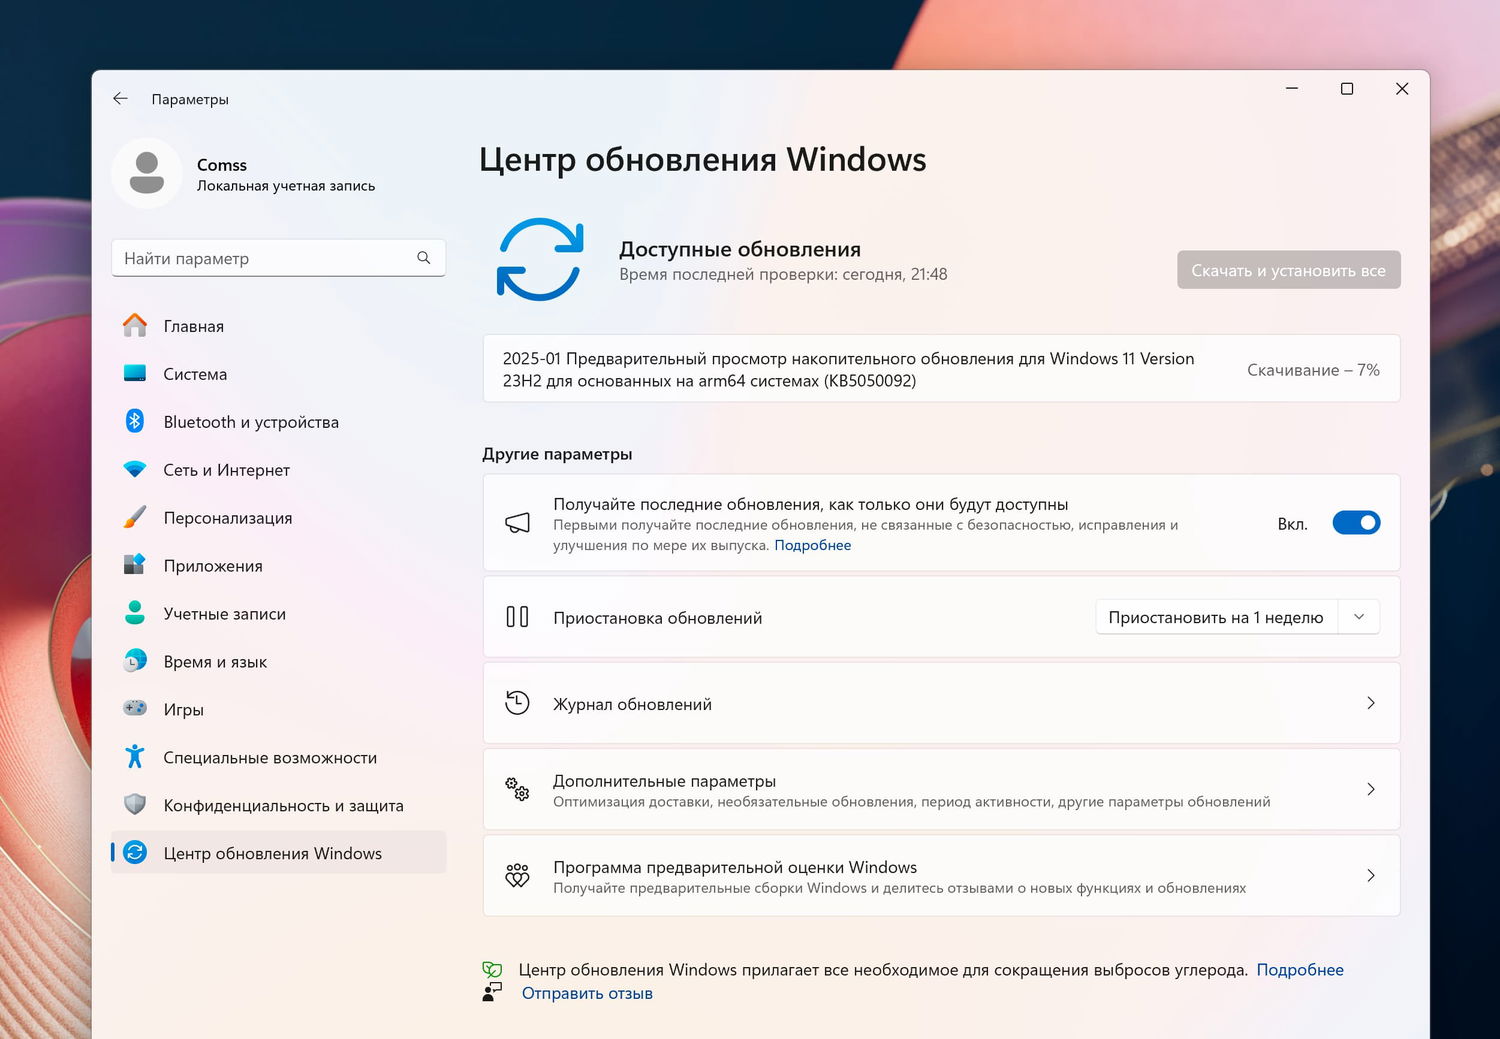Viewport: 1500px width, 1039px height.
Task: Navigate to Приложения
Action: pyautogui.click(x=278, y=566)
